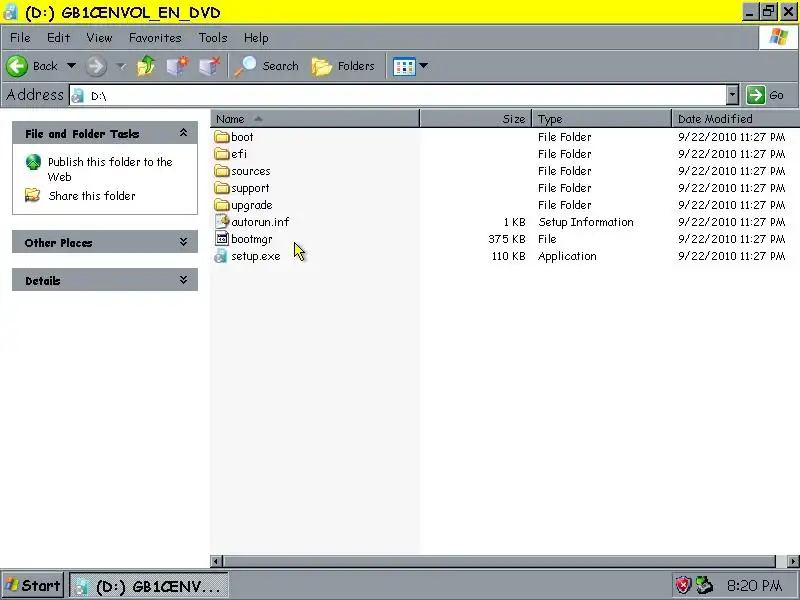Open the Views dropdown arrow
Image resolution: width=800 pixels, height=600 pixels.
[423, 66]
